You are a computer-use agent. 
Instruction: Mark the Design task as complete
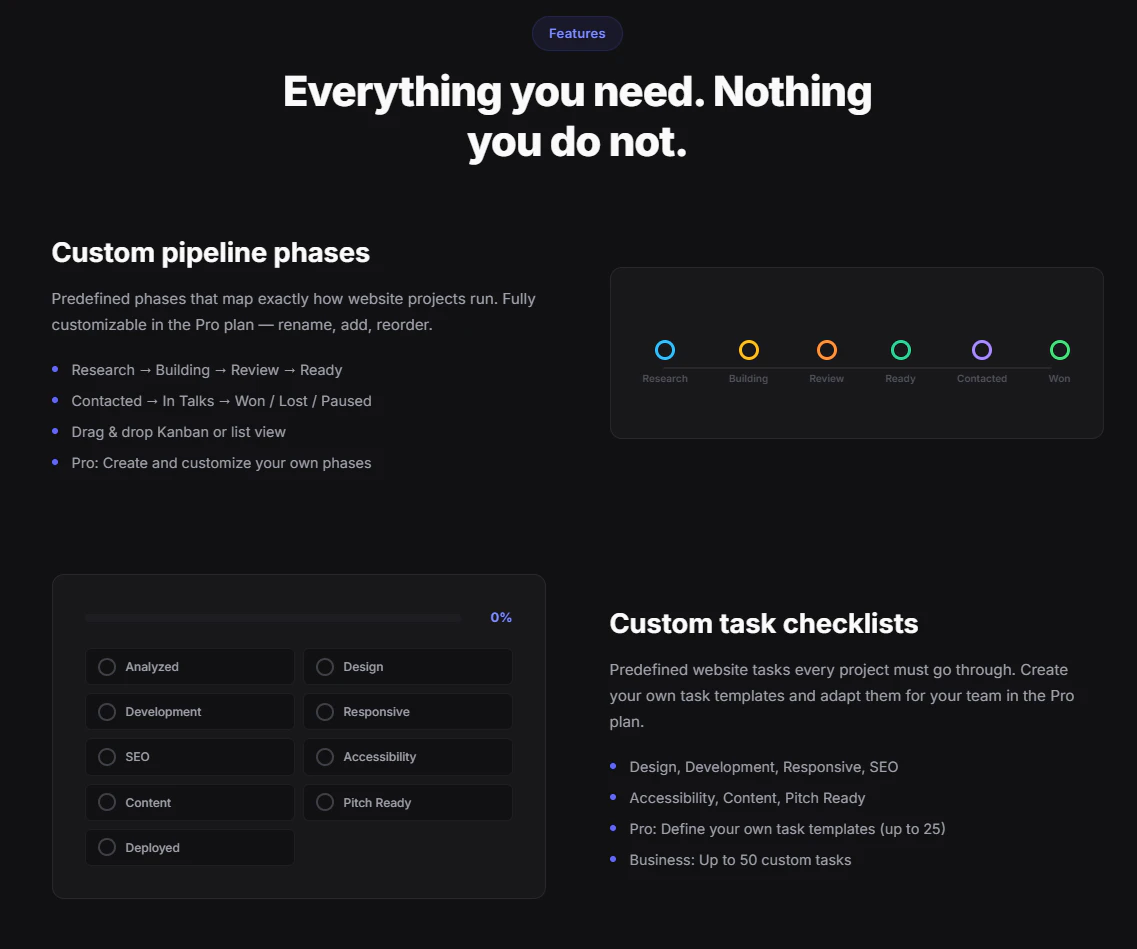(x=324, y=666)
